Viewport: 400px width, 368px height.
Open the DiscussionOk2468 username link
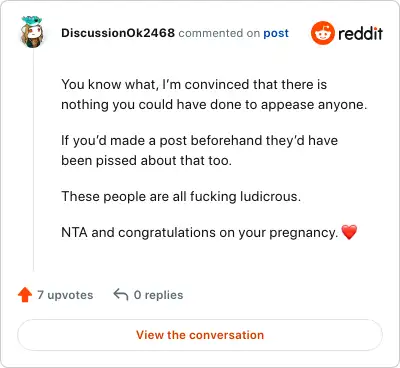118,33
